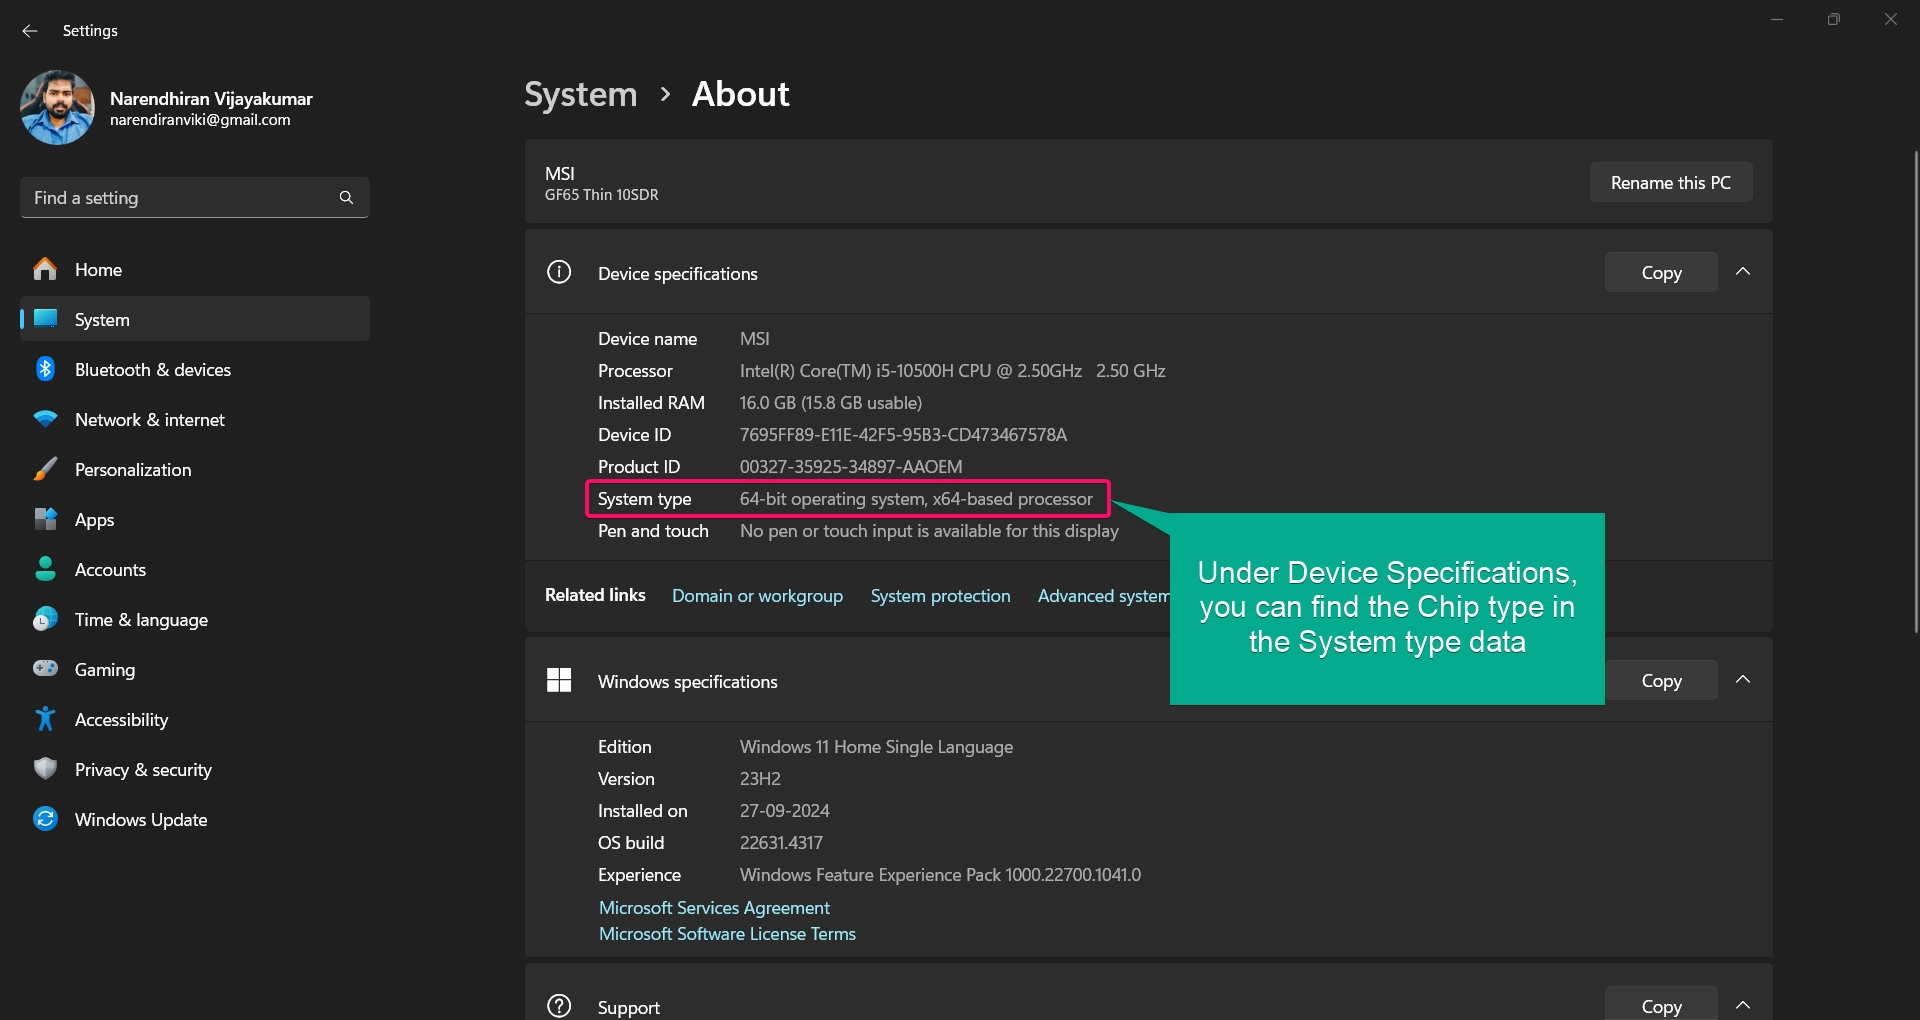Image resolution: width=1920 pixels, height=1020 pixels.
Task: Click the Network wifi icon in sidebar
Action: pos(45,419)
